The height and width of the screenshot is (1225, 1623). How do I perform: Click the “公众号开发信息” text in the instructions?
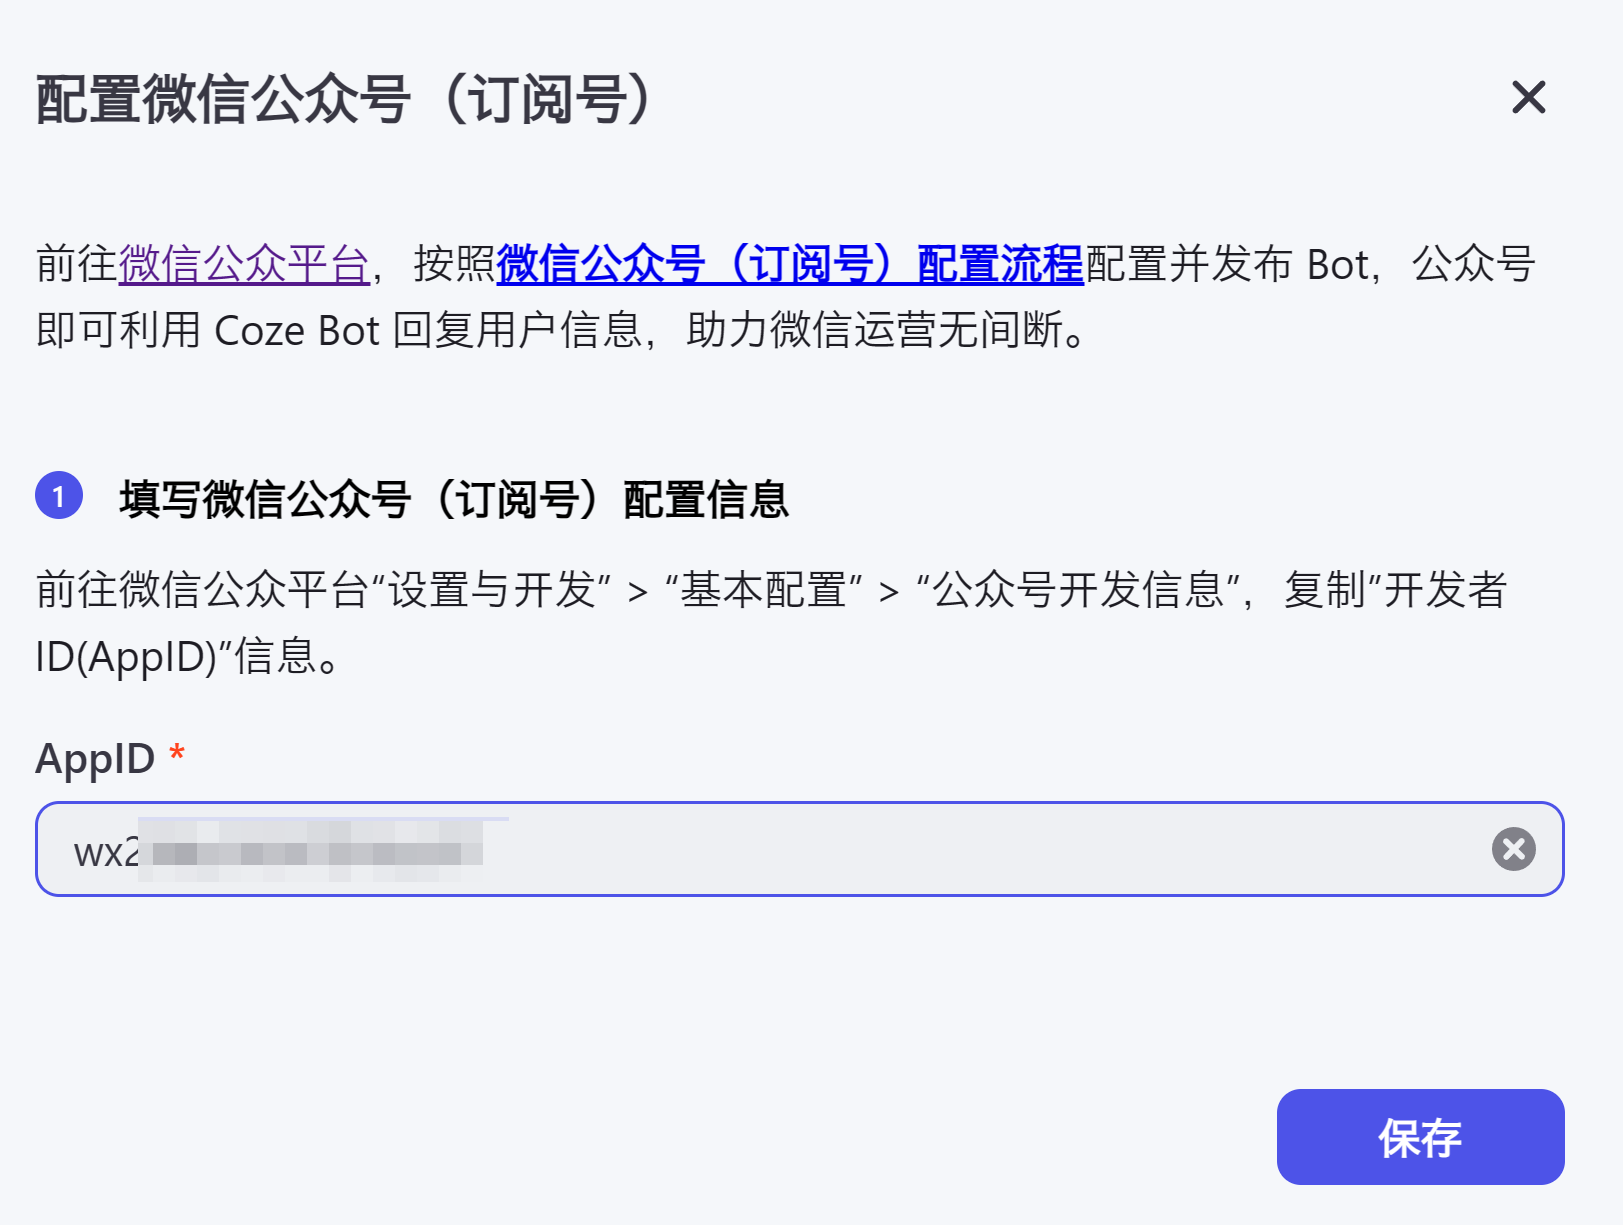pyautogui.click(x=1078, y=590)
